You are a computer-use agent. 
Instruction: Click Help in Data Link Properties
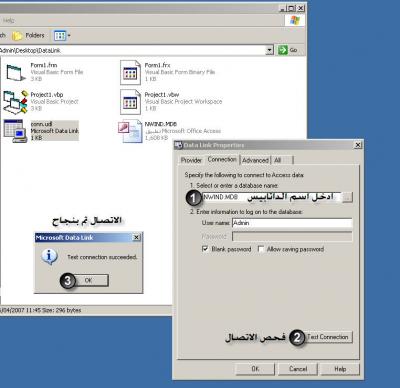point(340,369)
